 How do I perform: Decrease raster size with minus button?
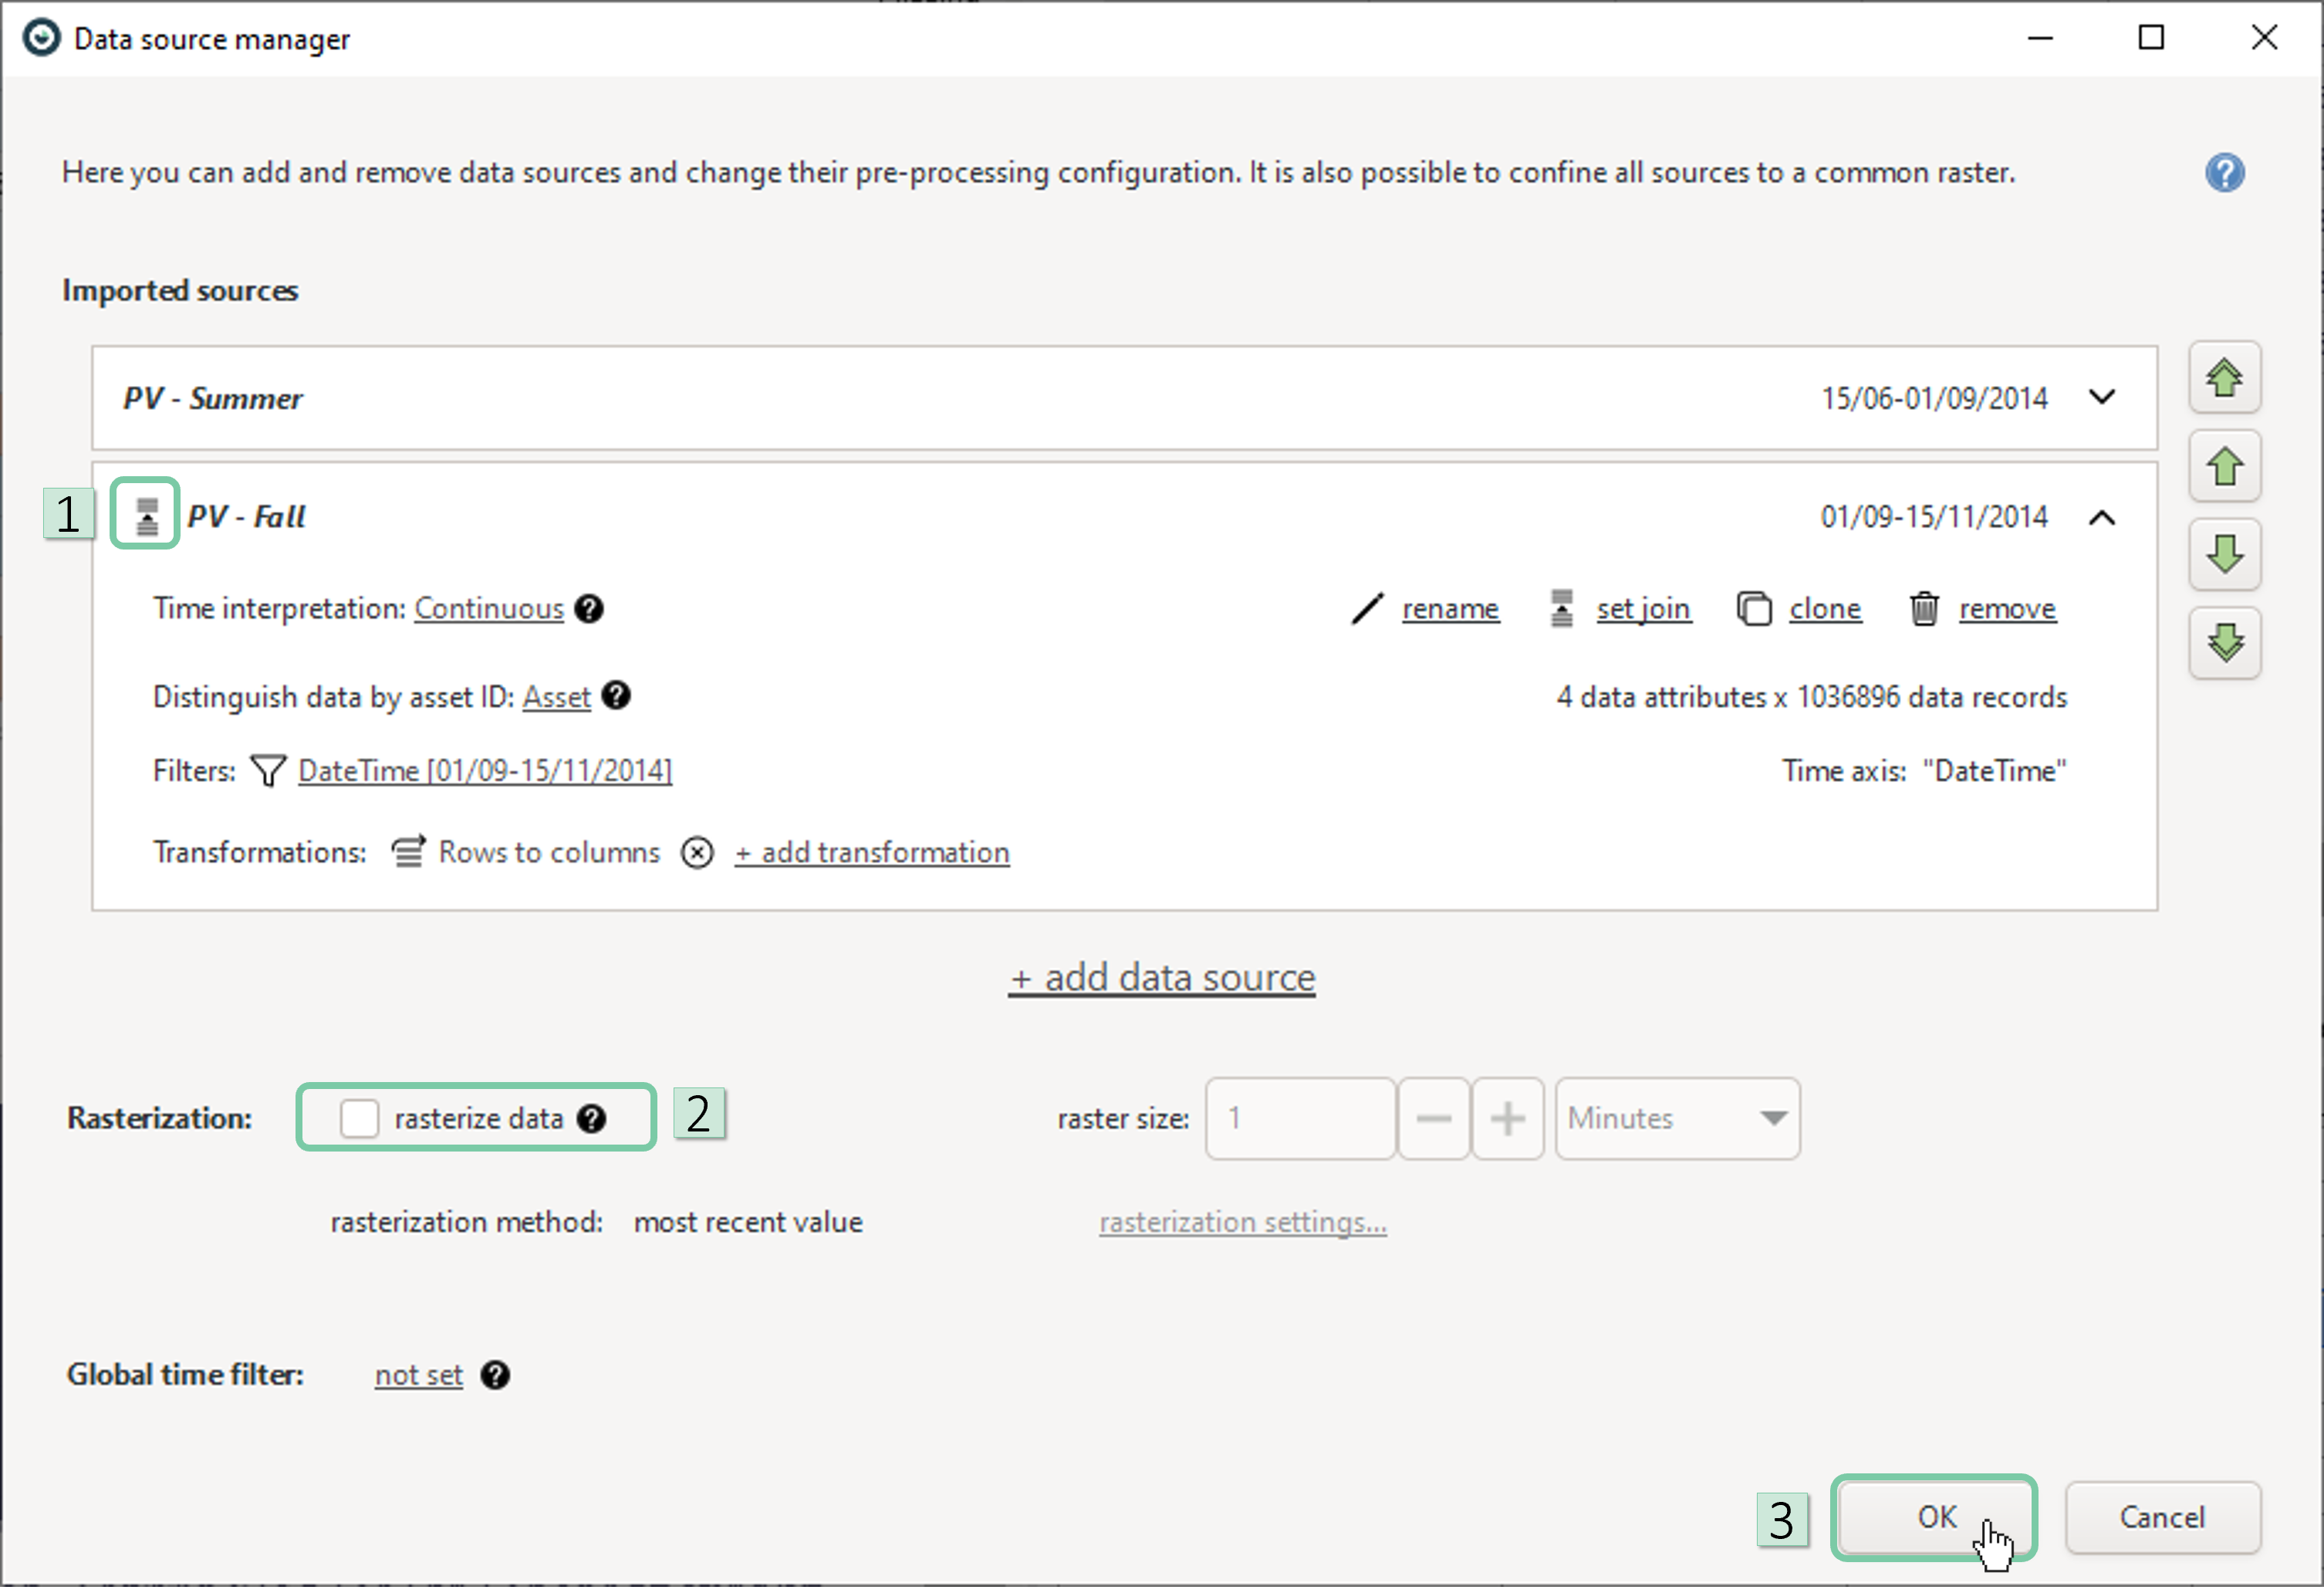coord(1434,1119)
